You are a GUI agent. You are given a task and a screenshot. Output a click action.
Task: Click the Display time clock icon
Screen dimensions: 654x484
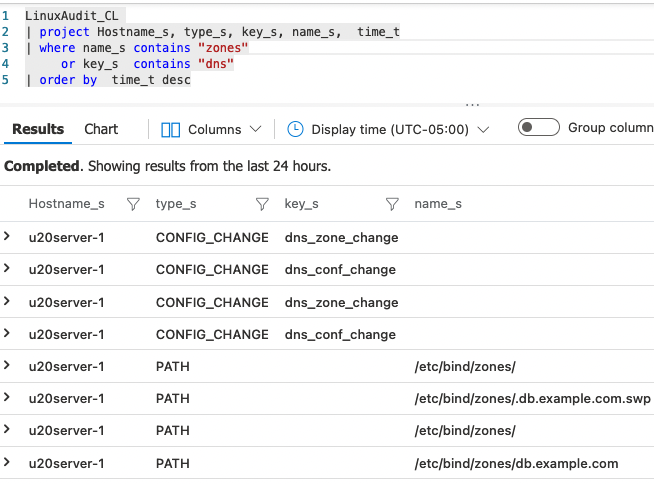coord(295,129)
